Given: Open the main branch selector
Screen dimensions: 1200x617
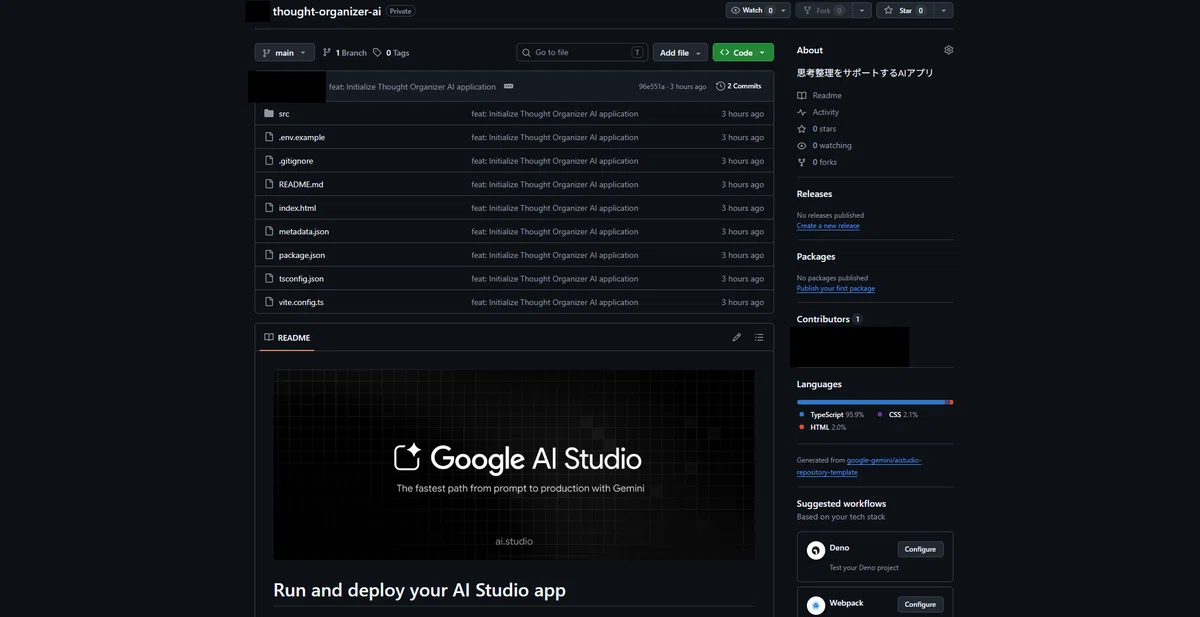Looking at the screenshot, I should click(285, 53).
